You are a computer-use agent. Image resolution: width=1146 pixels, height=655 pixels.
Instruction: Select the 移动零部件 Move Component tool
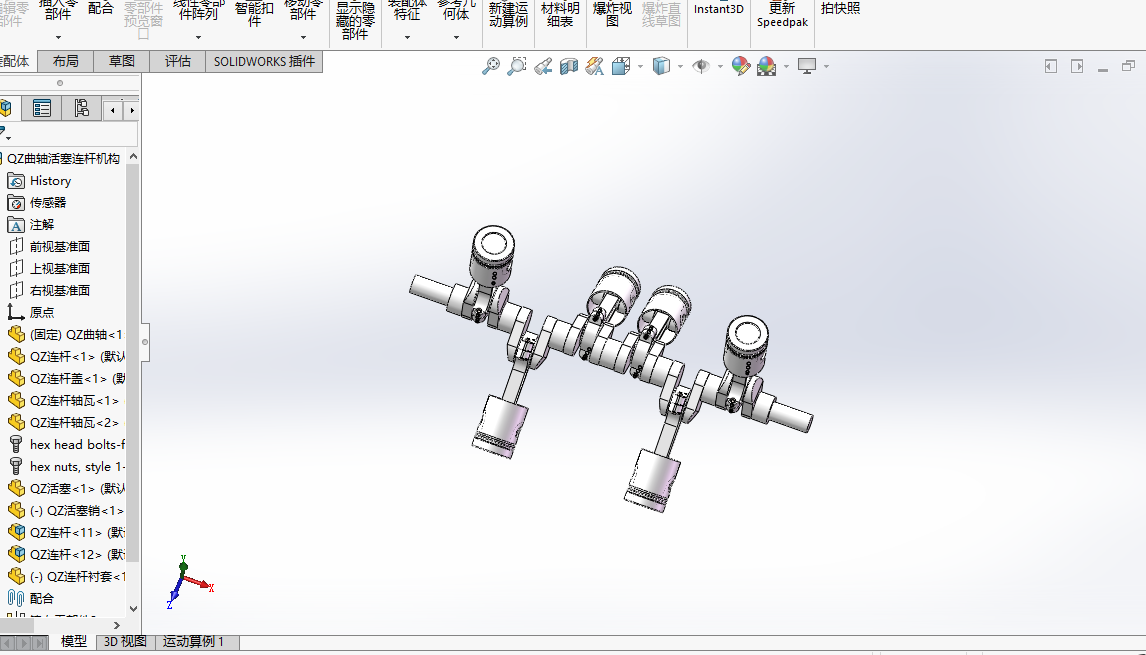pyautogui.click(x=303, y=12)
